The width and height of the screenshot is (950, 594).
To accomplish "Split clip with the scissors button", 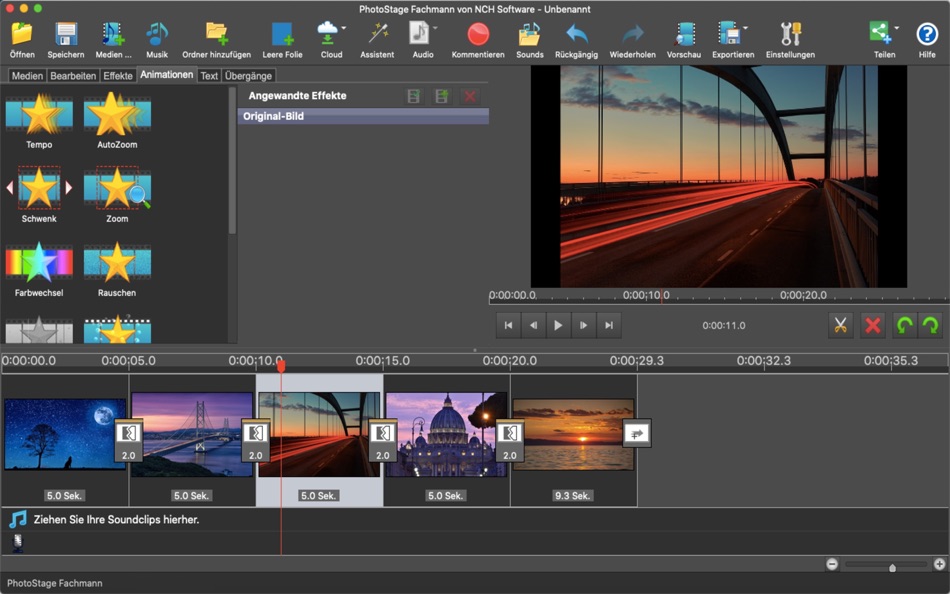I will pyautogui.click(x=840, y=325).
